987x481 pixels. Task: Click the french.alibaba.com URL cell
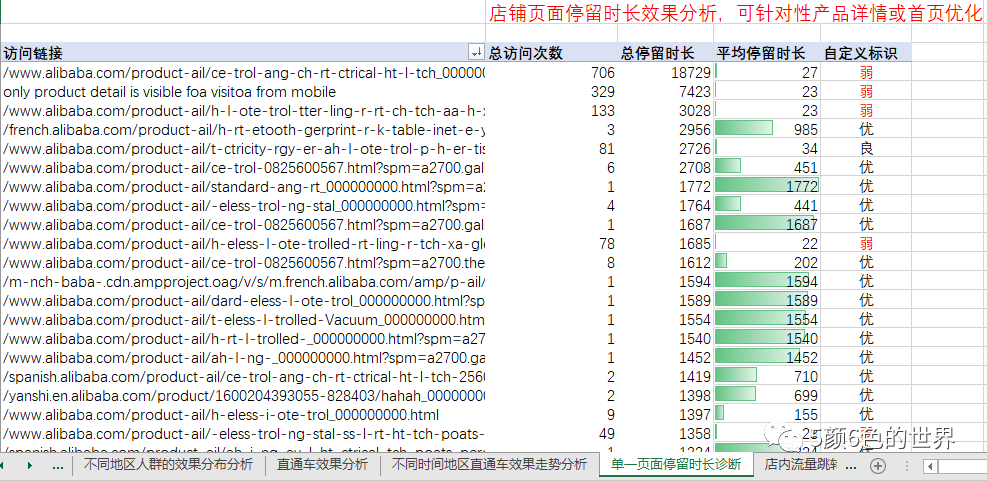pyautogui.click(x=243, y=129)
